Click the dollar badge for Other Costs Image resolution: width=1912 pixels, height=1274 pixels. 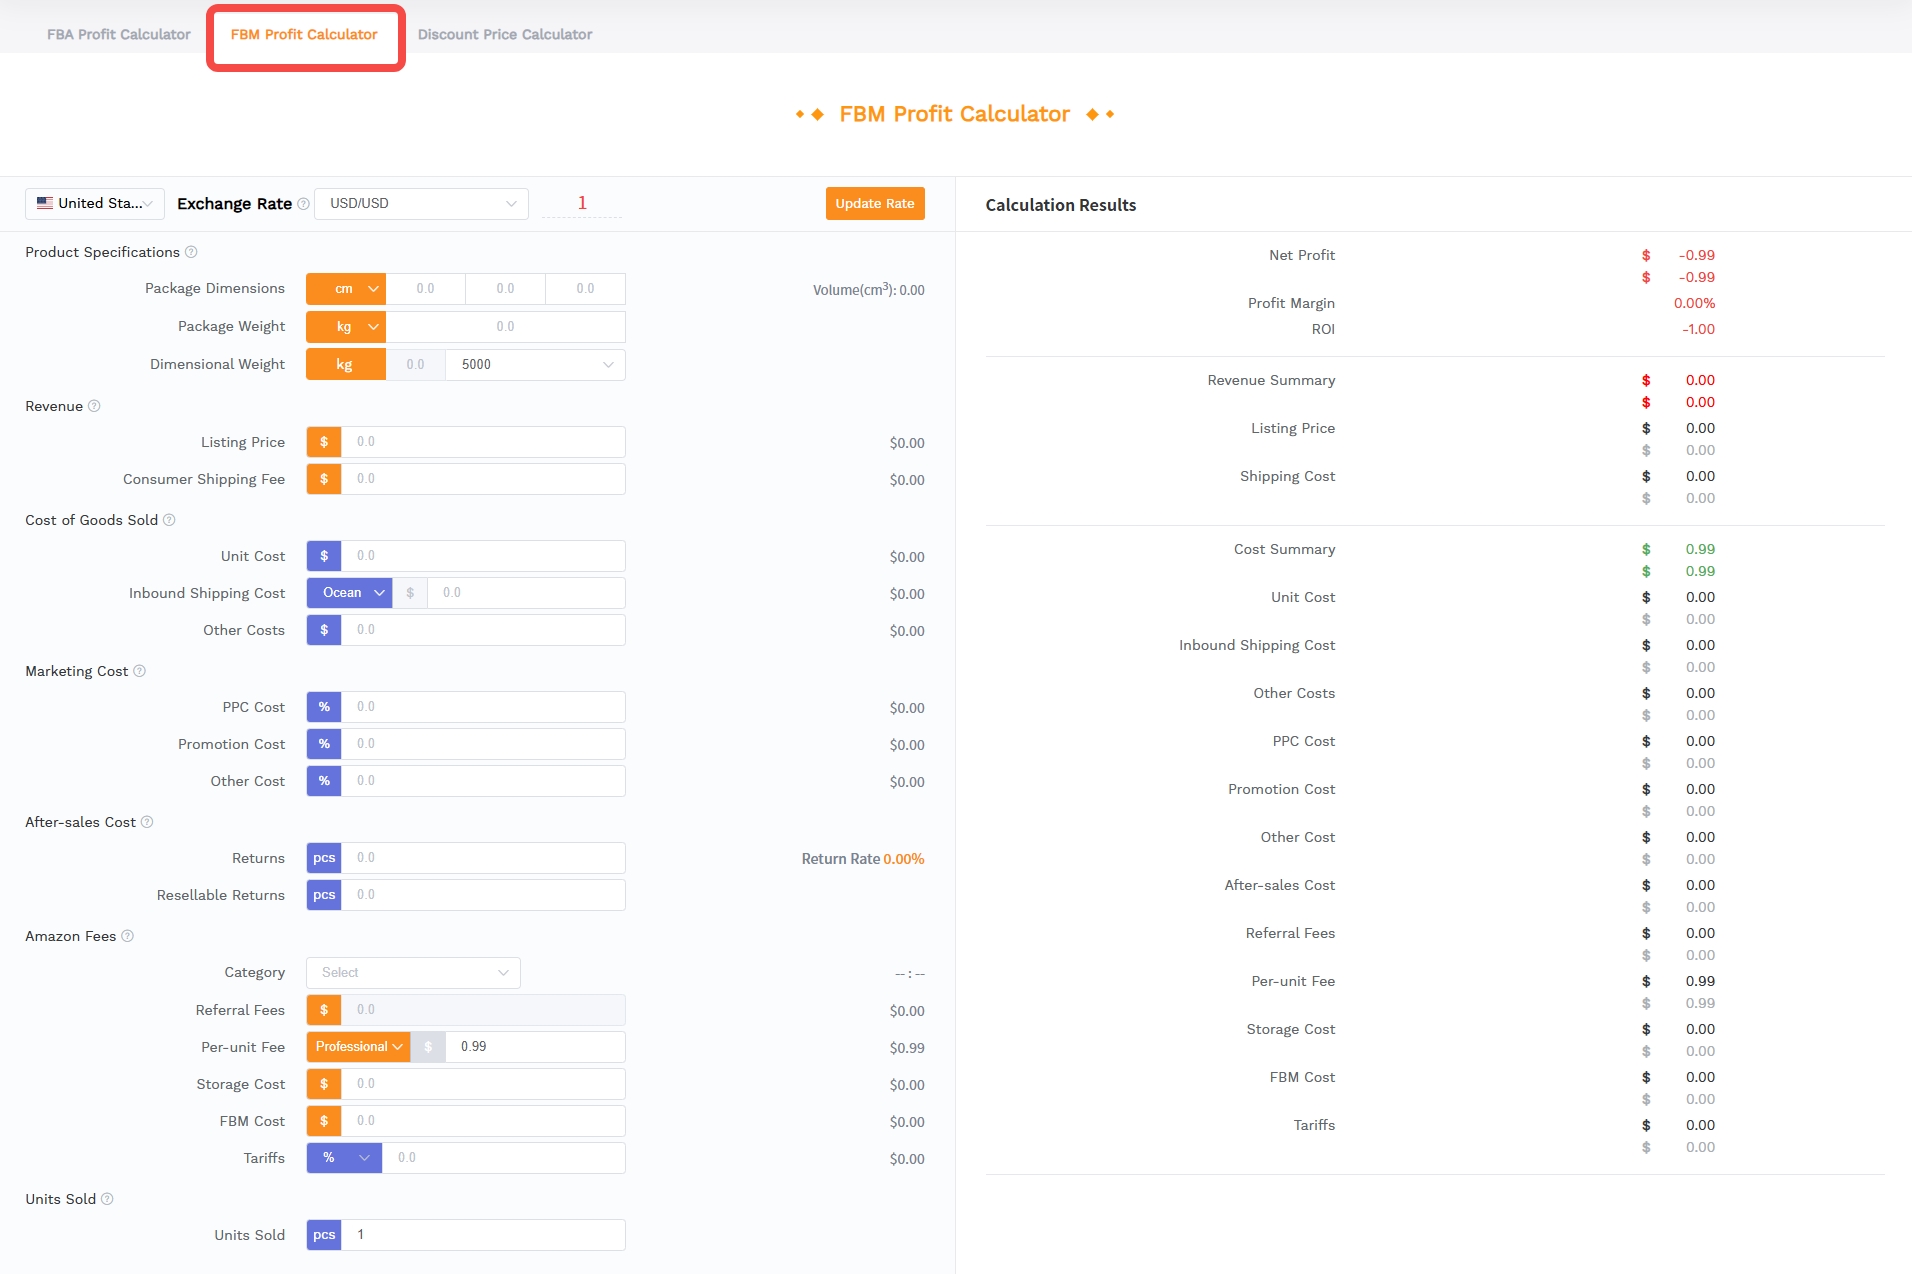click(x=324, y=630)
